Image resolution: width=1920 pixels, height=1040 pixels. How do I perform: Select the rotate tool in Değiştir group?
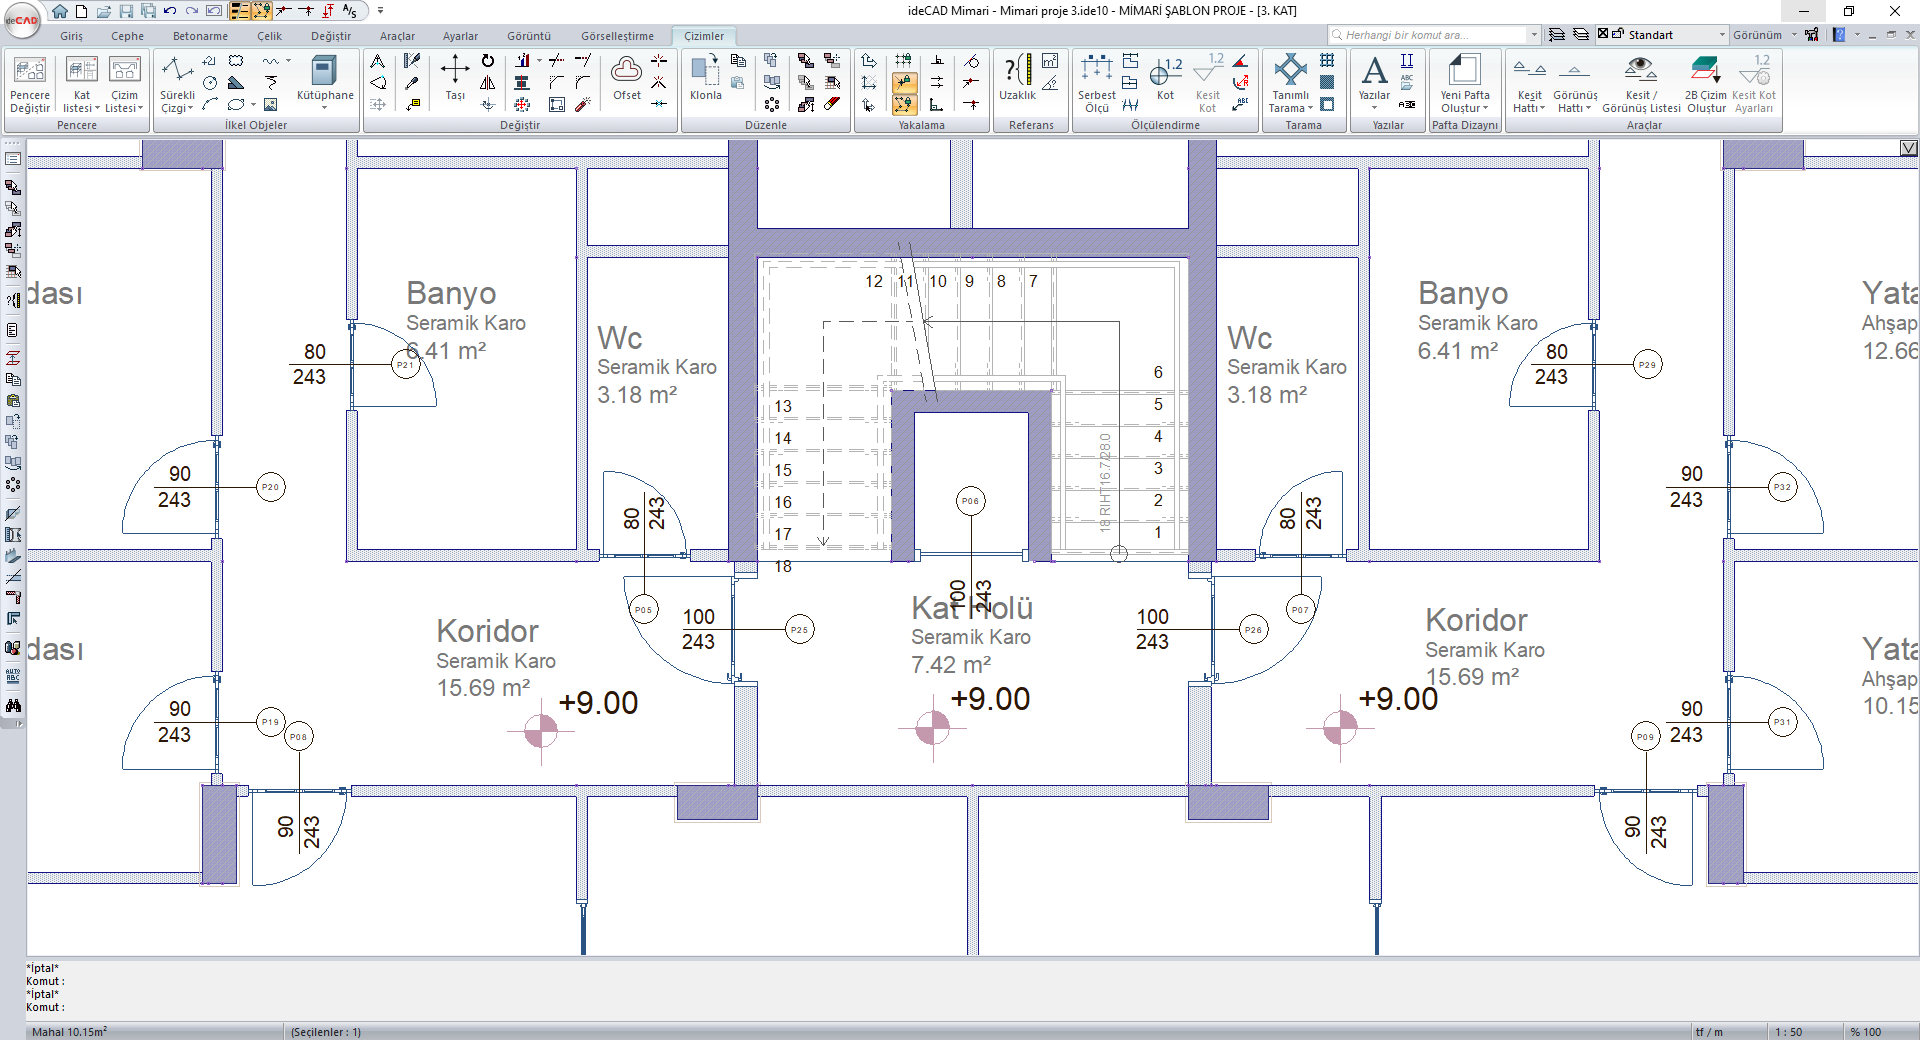pyautogui.click(x=488, y=61)
